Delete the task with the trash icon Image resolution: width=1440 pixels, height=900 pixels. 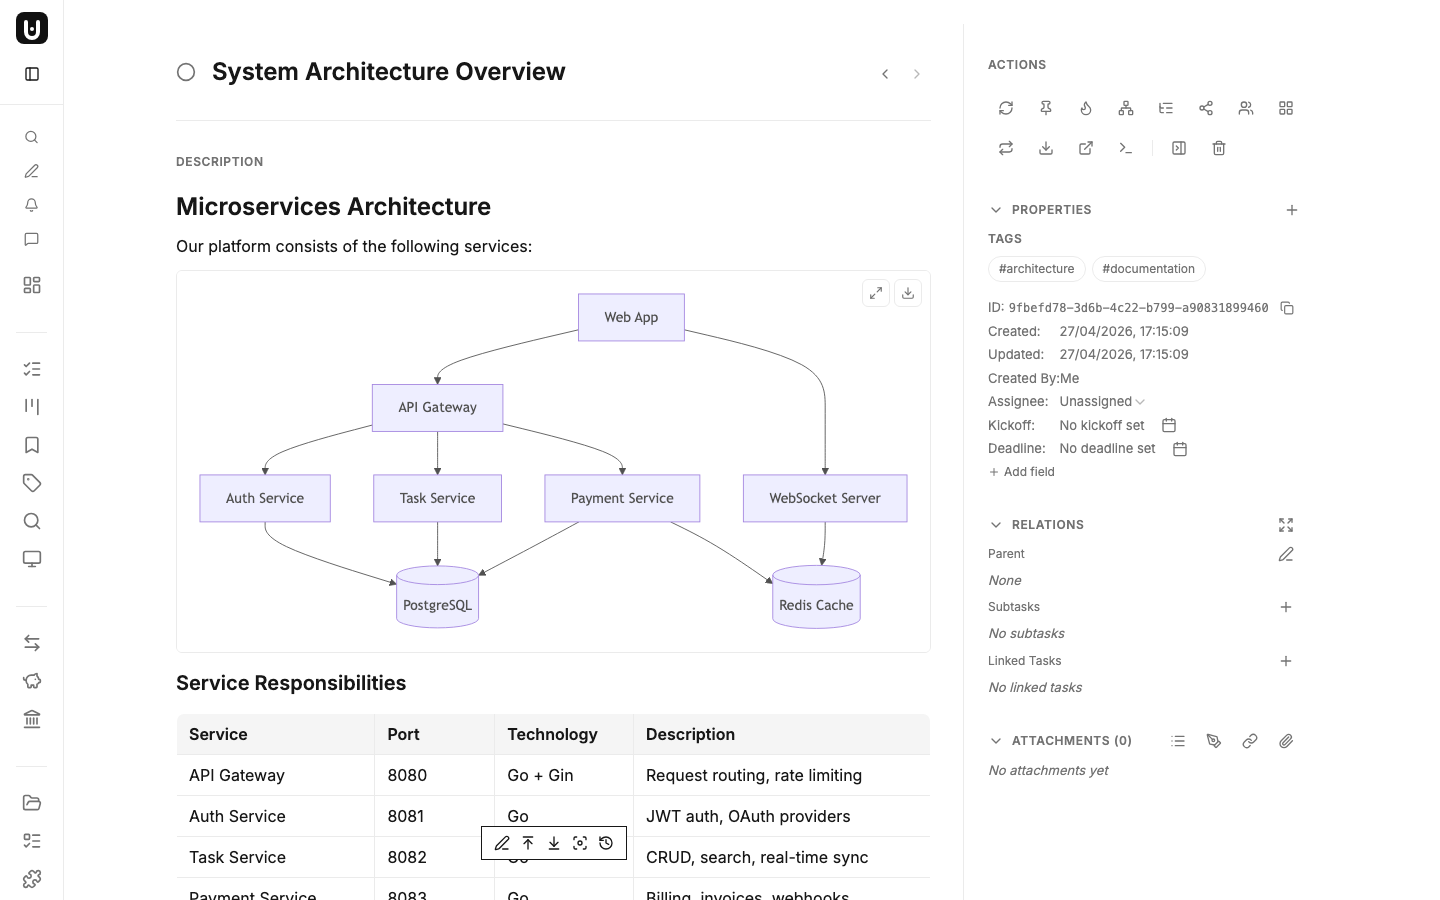[x=1218, y=148]
